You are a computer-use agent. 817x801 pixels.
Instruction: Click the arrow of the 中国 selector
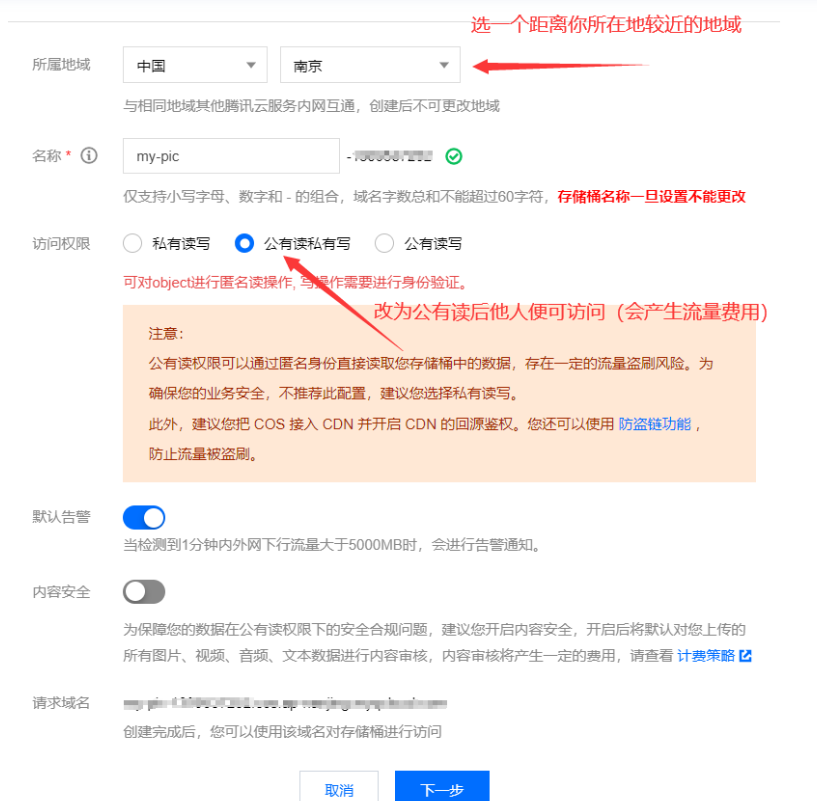coord(251,65)
